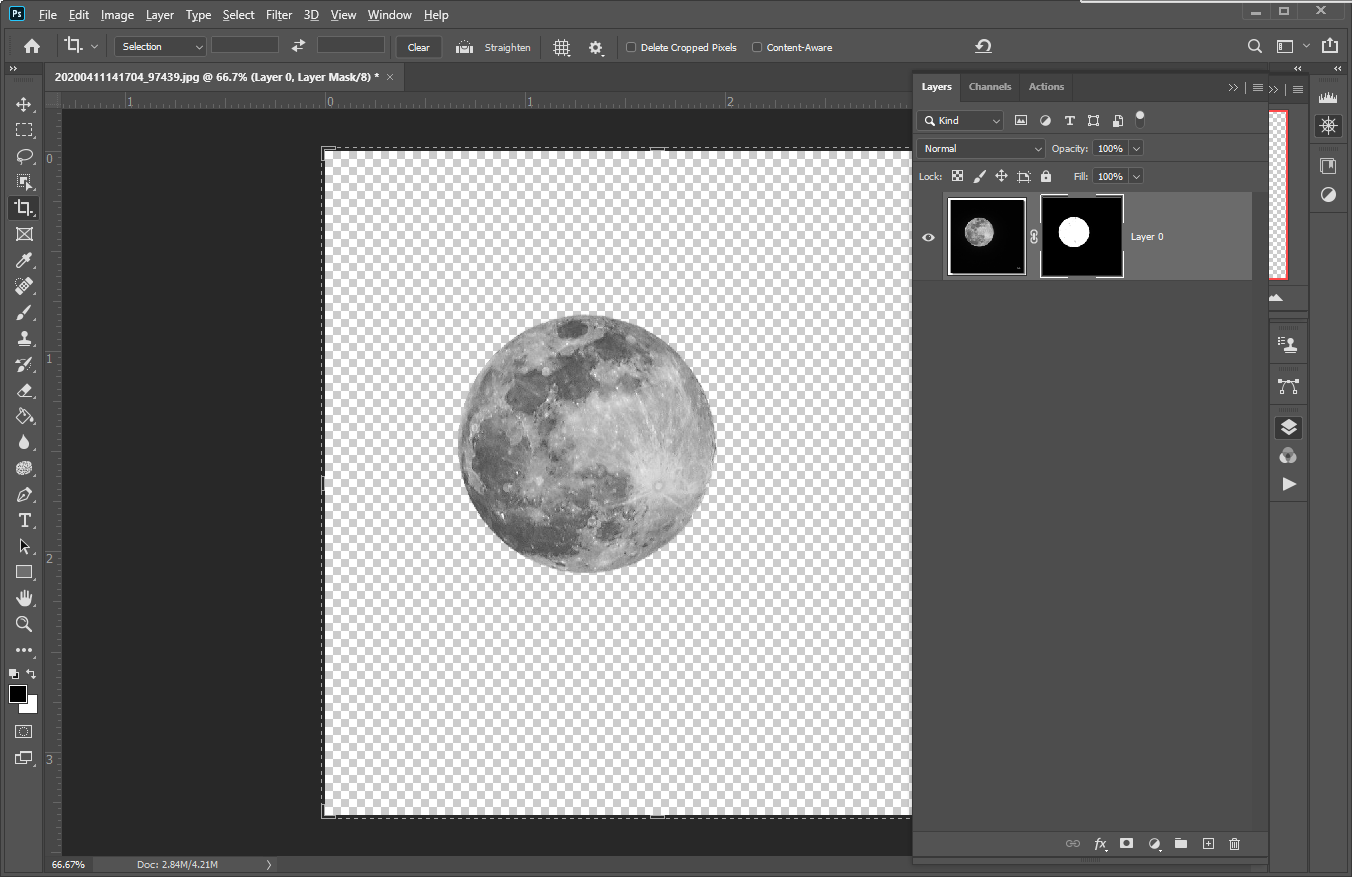Image resolution: width=1352 pixels, height=877 pixels.
Task: Select the History Brush tool
Action: click(24, 364)
